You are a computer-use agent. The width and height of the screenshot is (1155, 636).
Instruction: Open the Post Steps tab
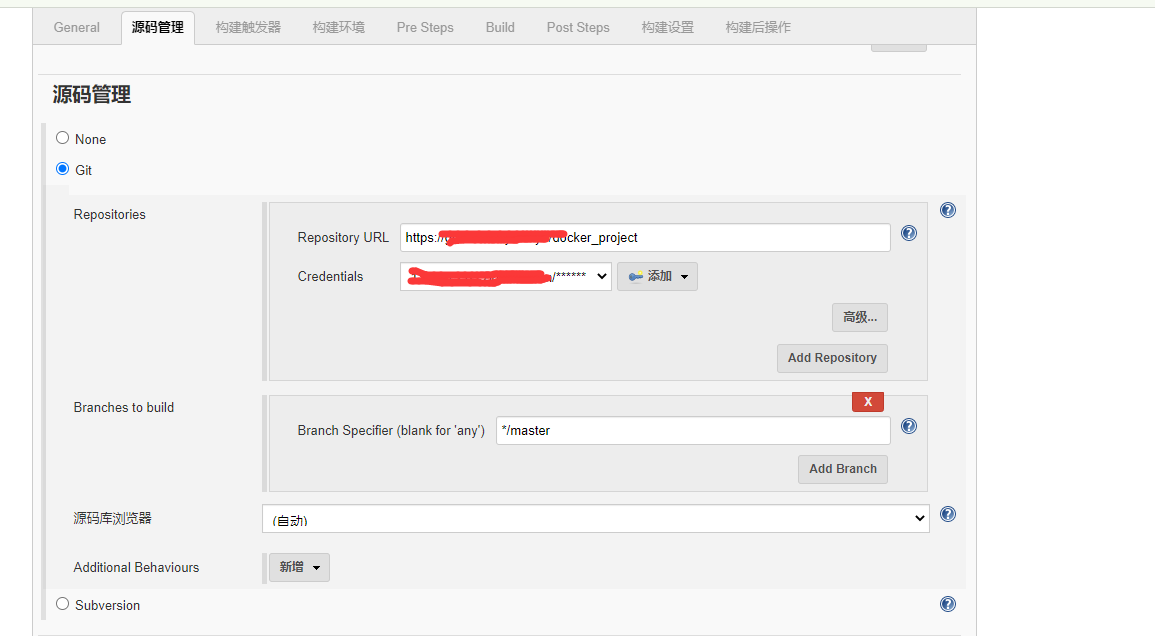pyautogui.click(x=578, y=27)
